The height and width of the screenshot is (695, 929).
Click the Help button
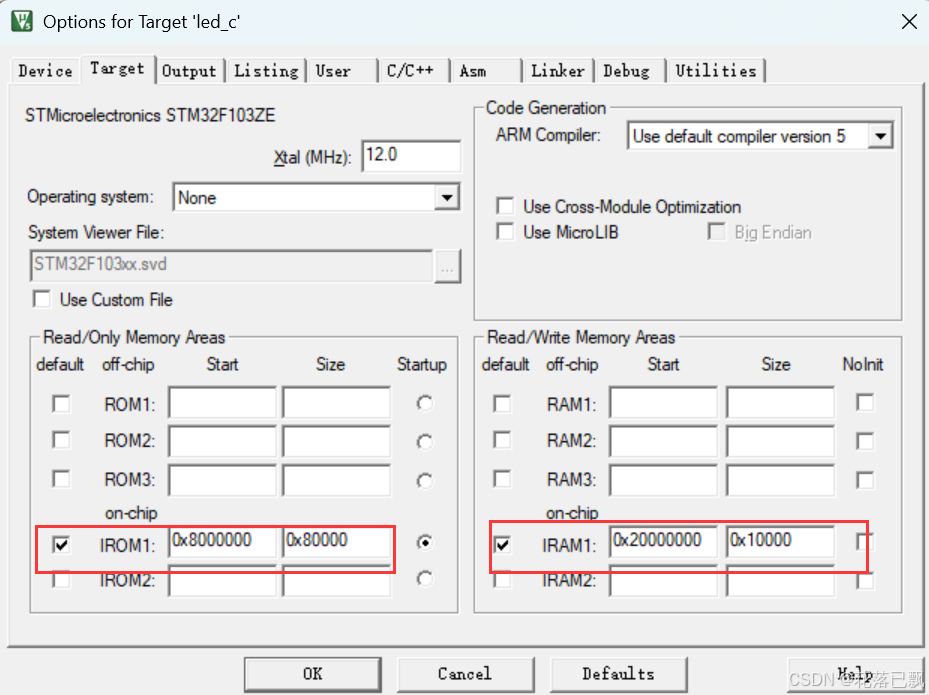click(854, 674)
